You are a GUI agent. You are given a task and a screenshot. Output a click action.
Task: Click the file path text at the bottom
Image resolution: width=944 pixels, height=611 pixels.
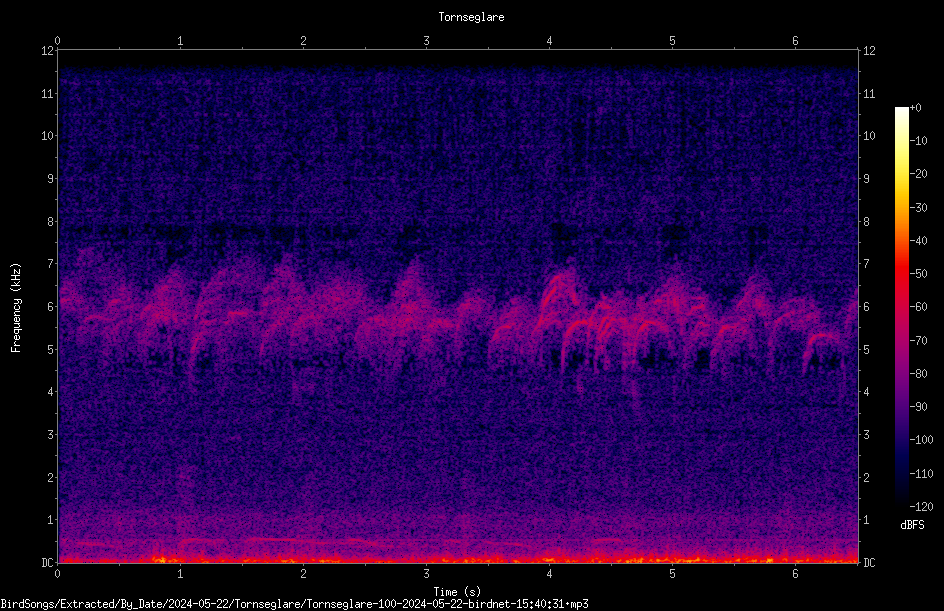pyautogui.click(x=294, y=604)
